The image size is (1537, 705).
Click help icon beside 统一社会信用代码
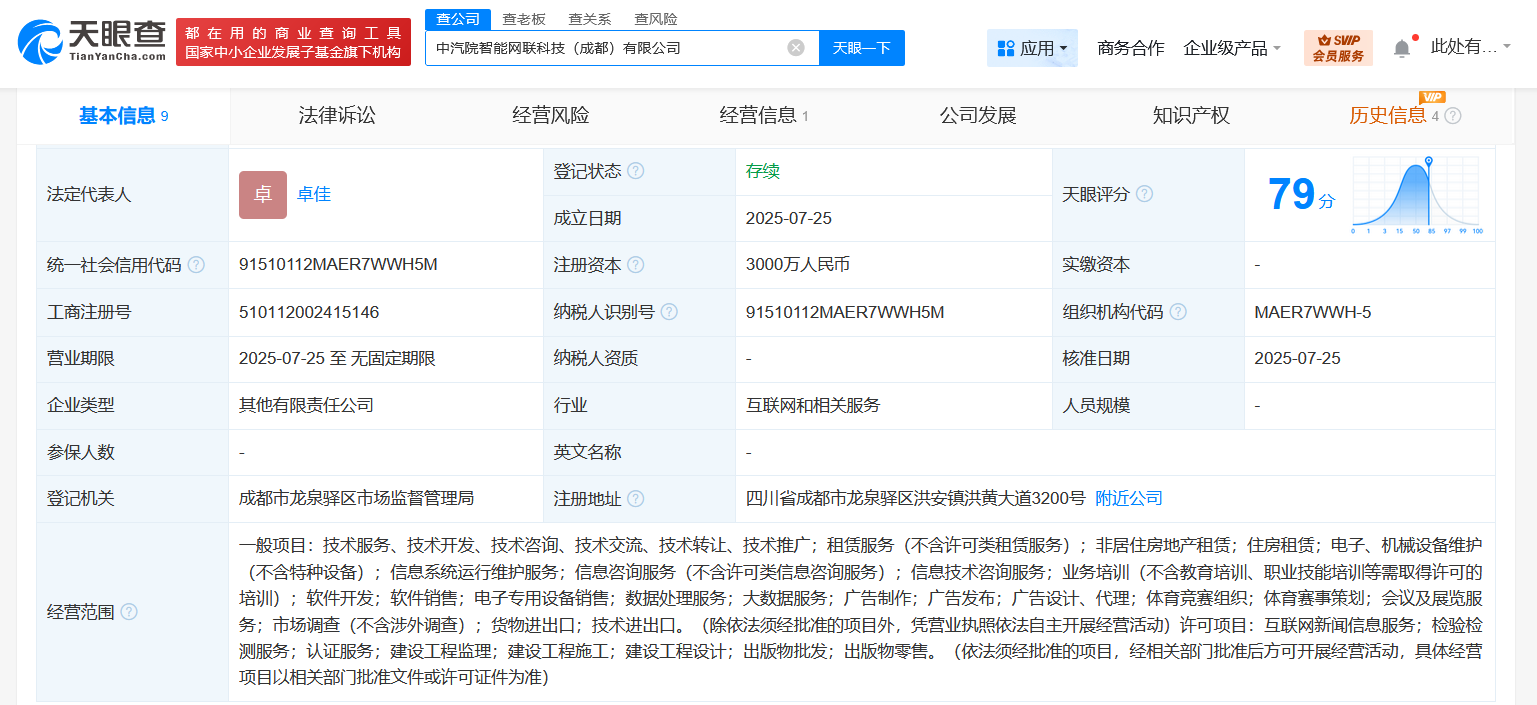pos(196,265)
